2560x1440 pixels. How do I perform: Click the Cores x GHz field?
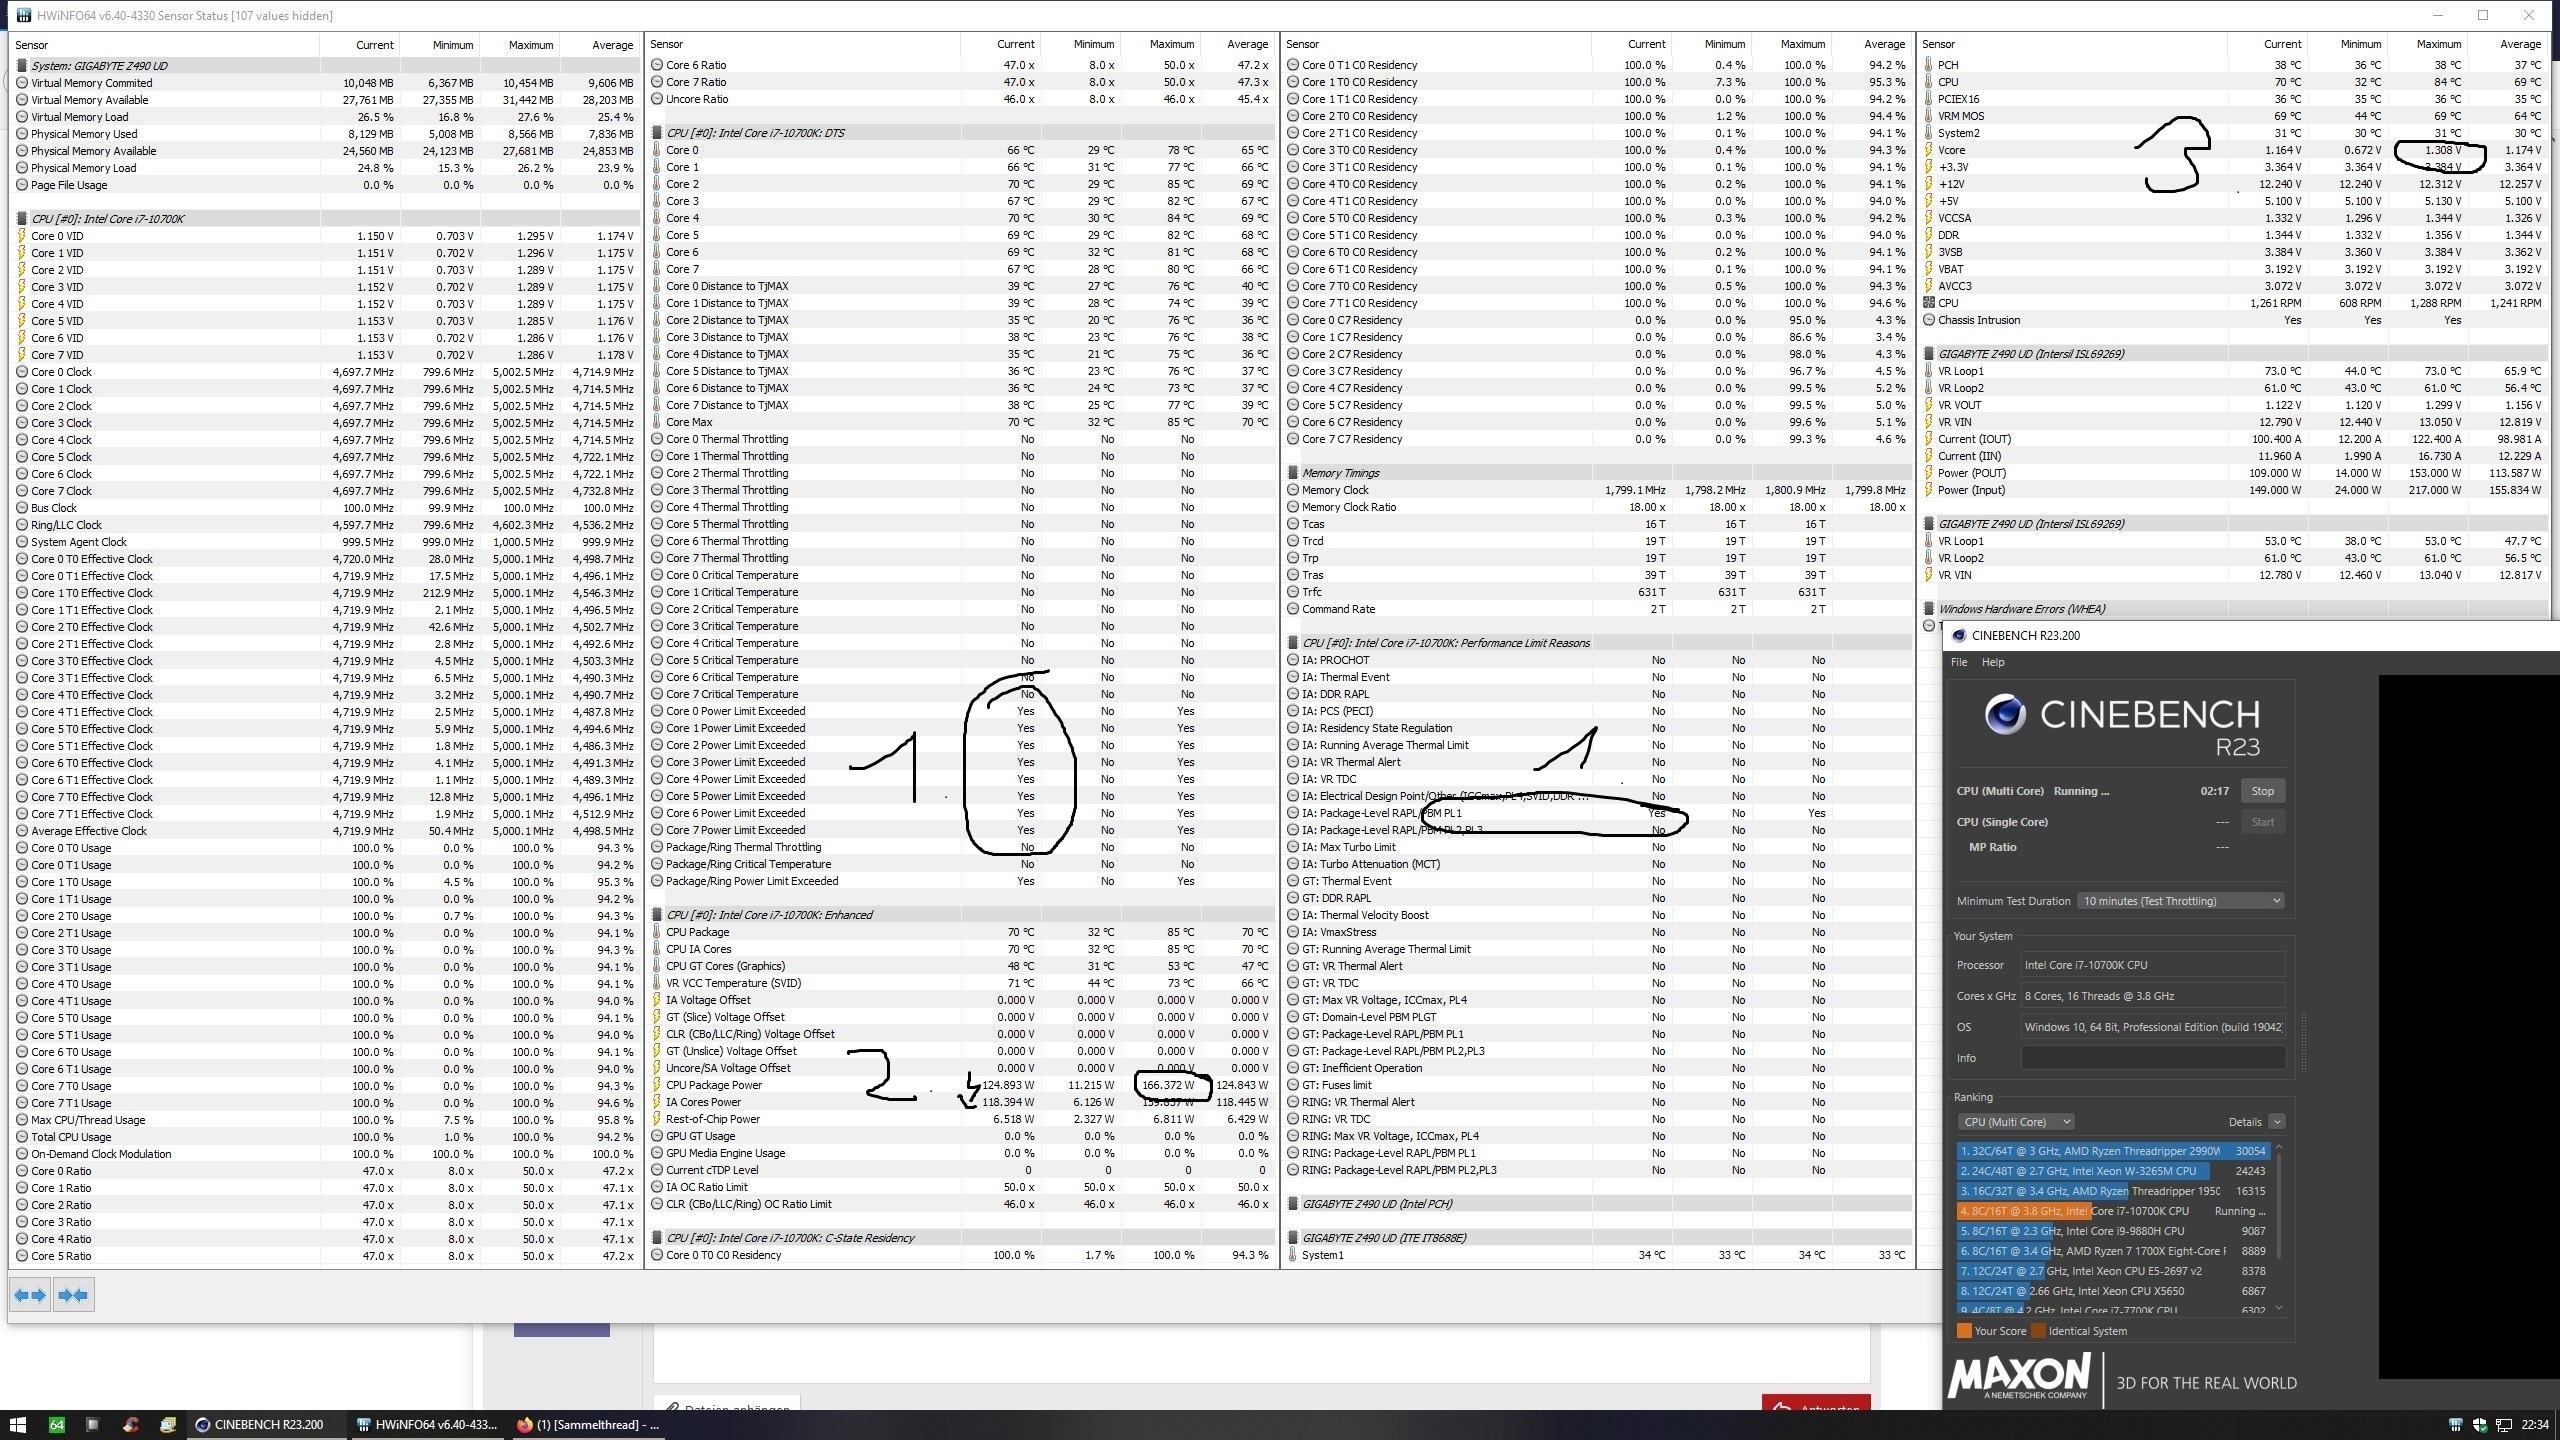click(x=2153, y=996)
